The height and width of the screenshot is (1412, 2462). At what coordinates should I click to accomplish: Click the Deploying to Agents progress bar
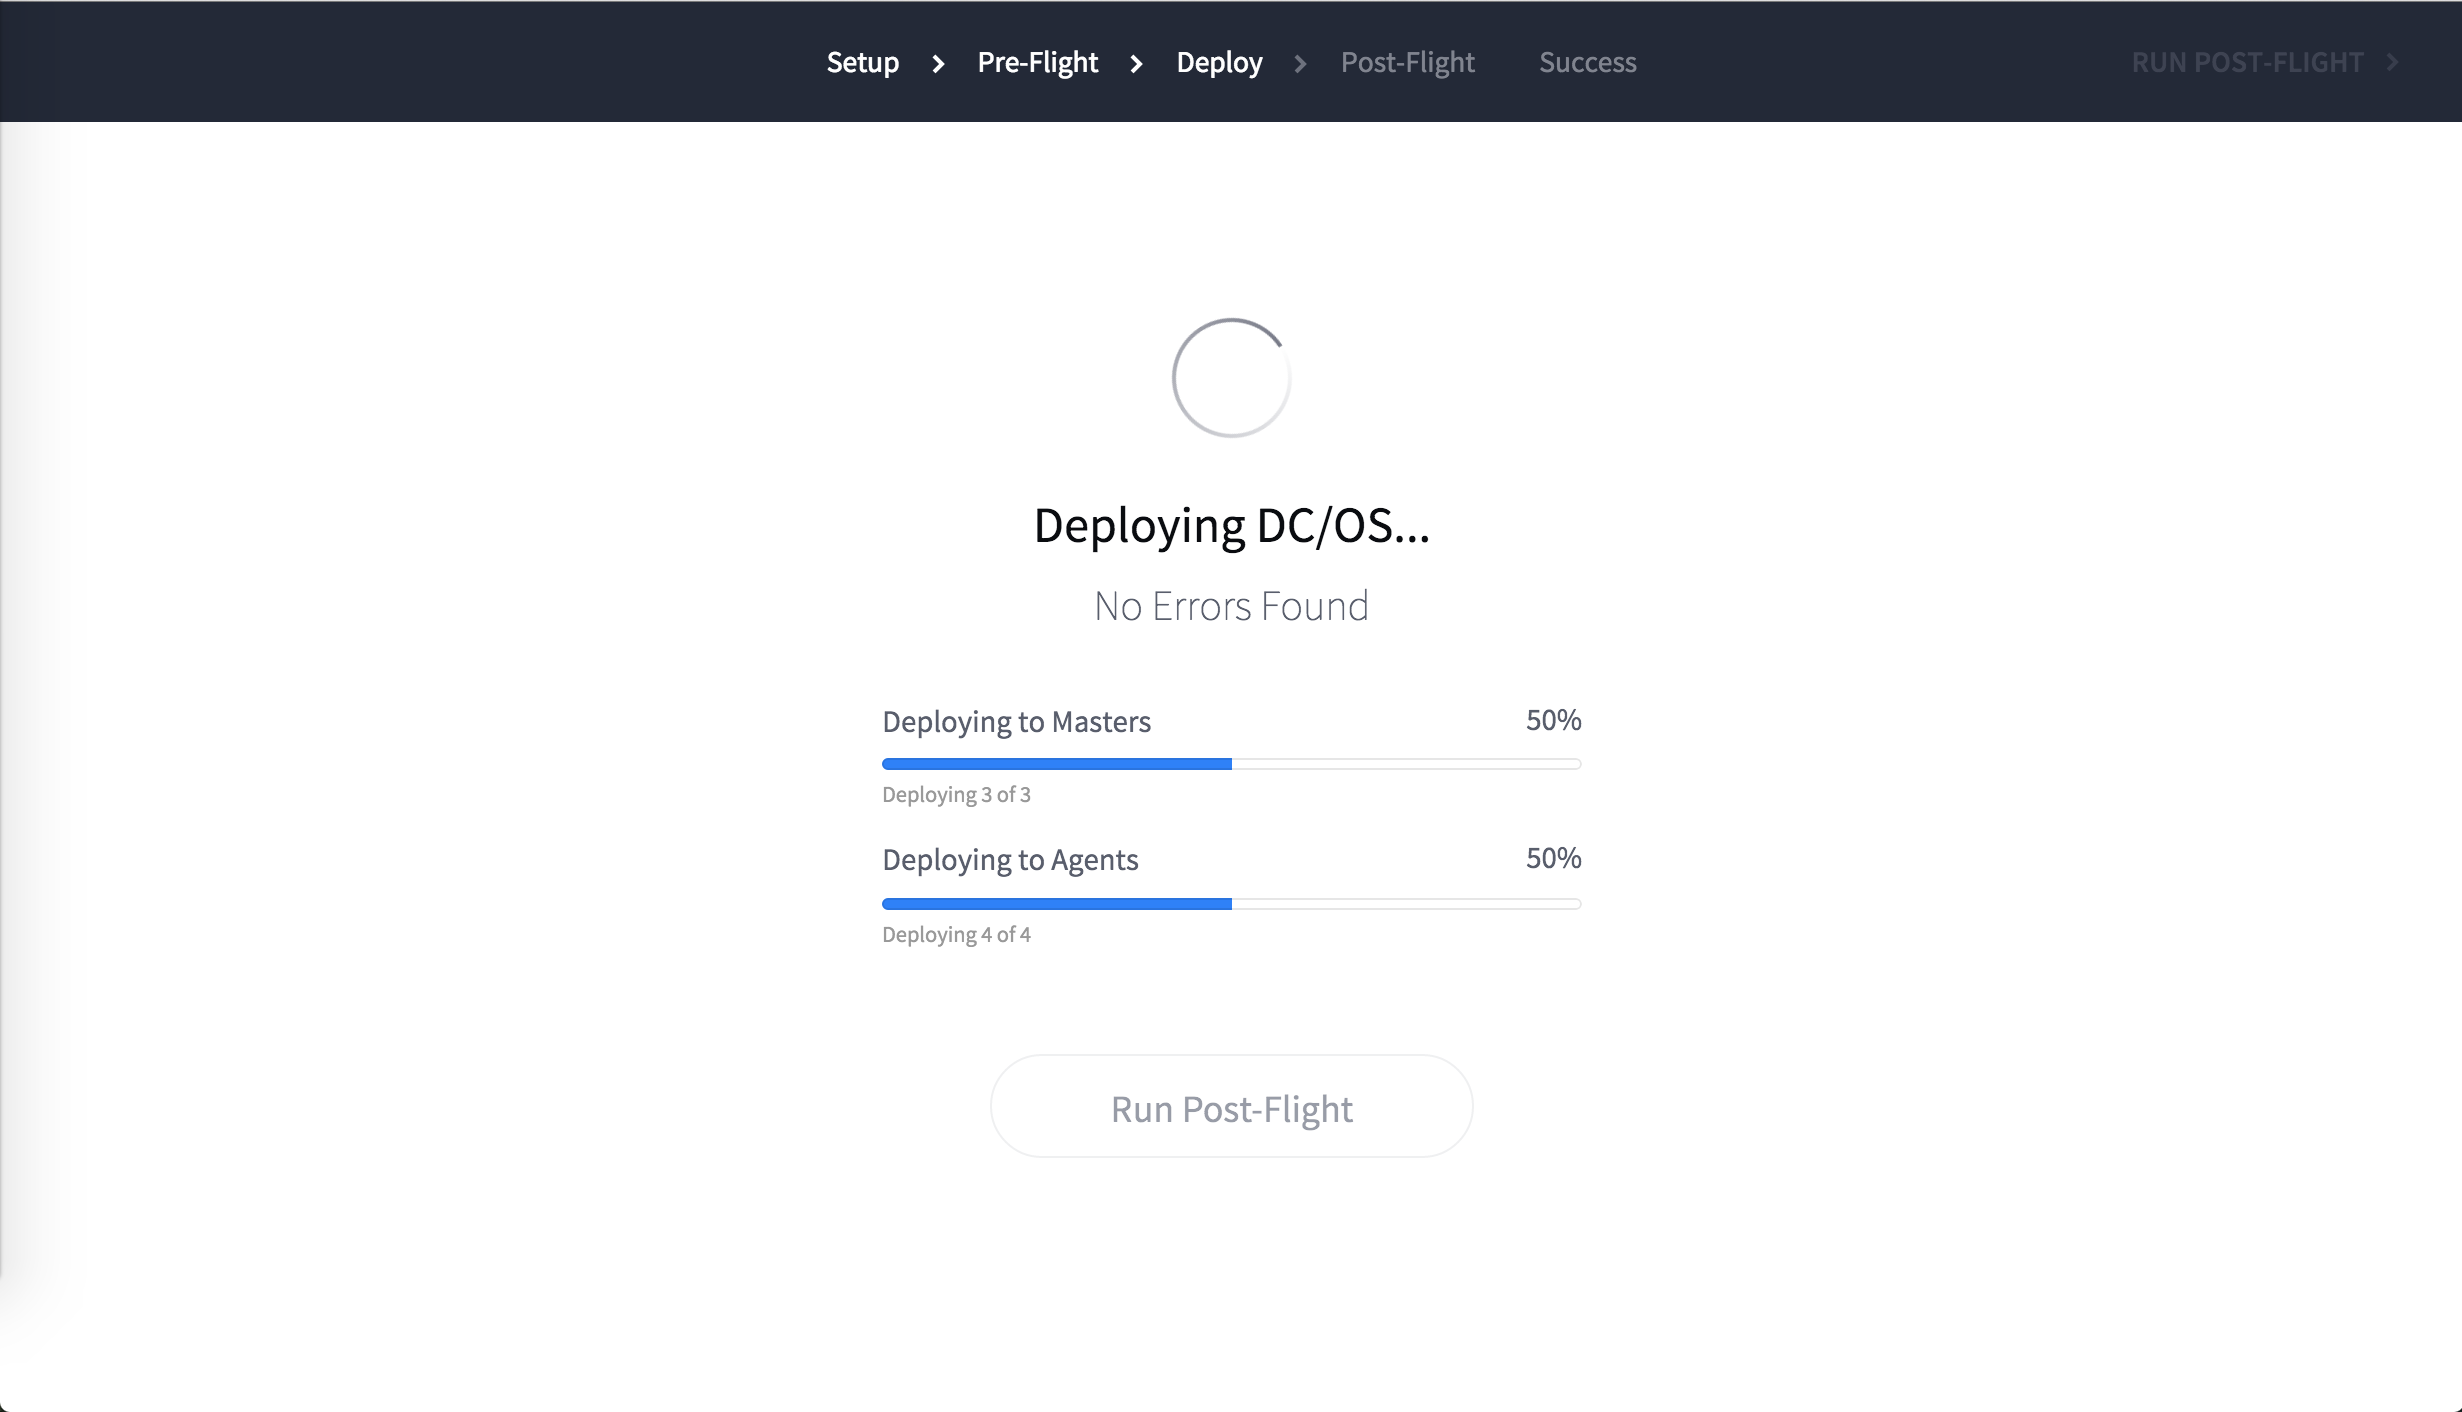(x=1231, y=904)
